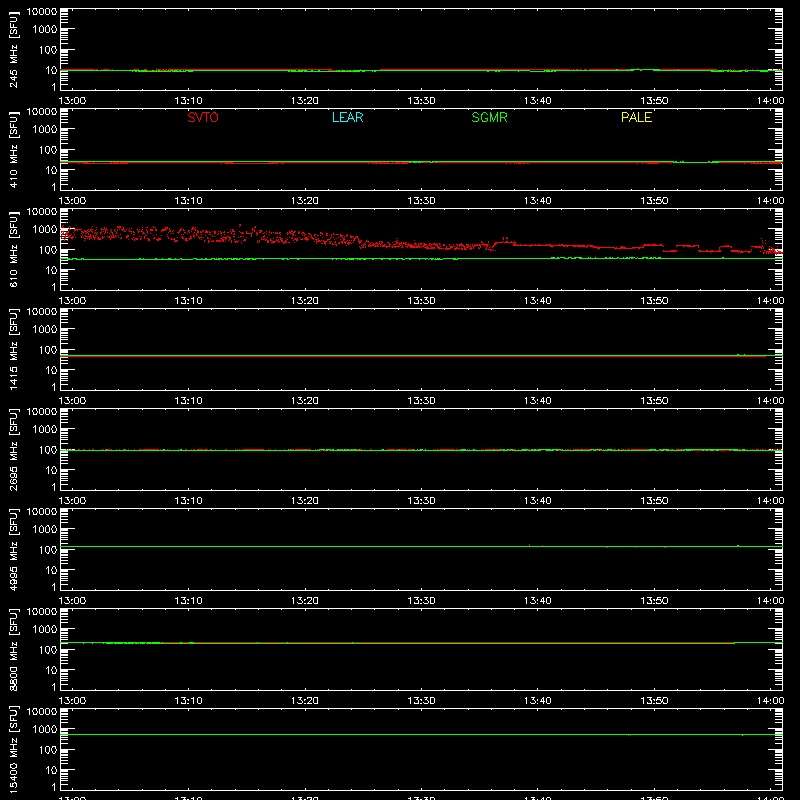Click 13:20 tick label of 8800 MHz panel
The width and height of the screenshot is (800, 800).
[305, 701]
